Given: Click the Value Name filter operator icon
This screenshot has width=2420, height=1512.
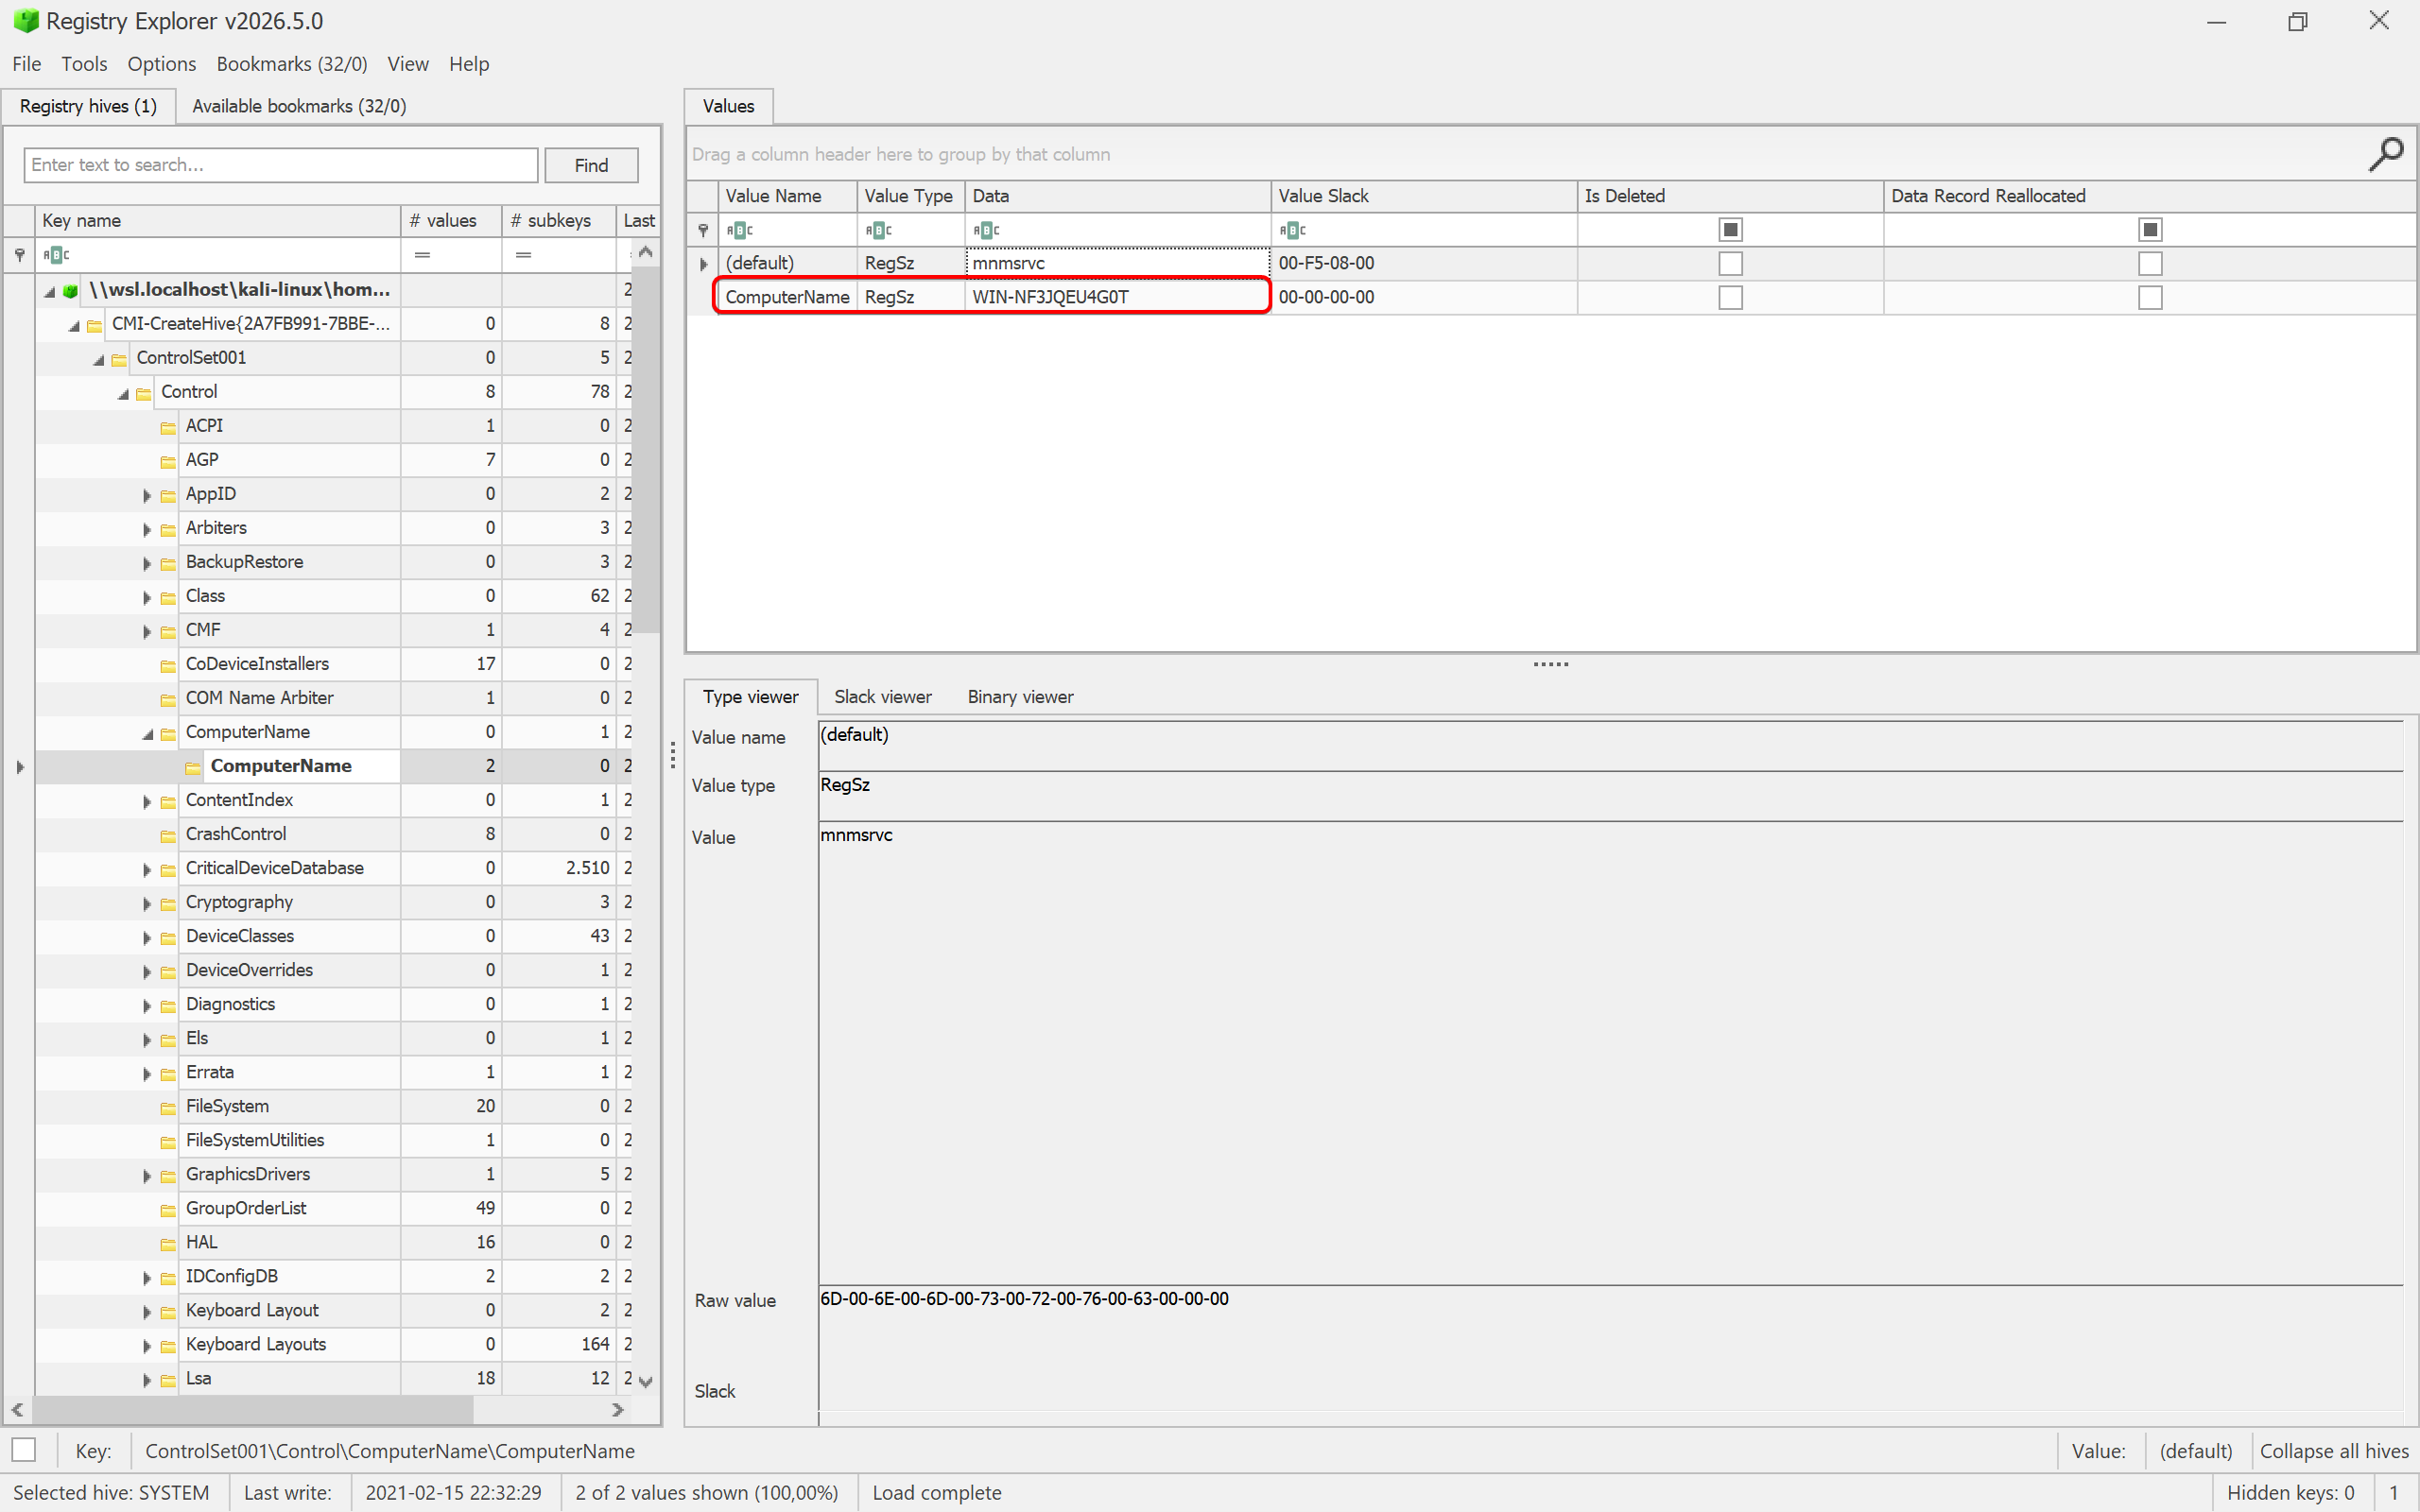Looking at the screenshot, I should tap(739, 230).
